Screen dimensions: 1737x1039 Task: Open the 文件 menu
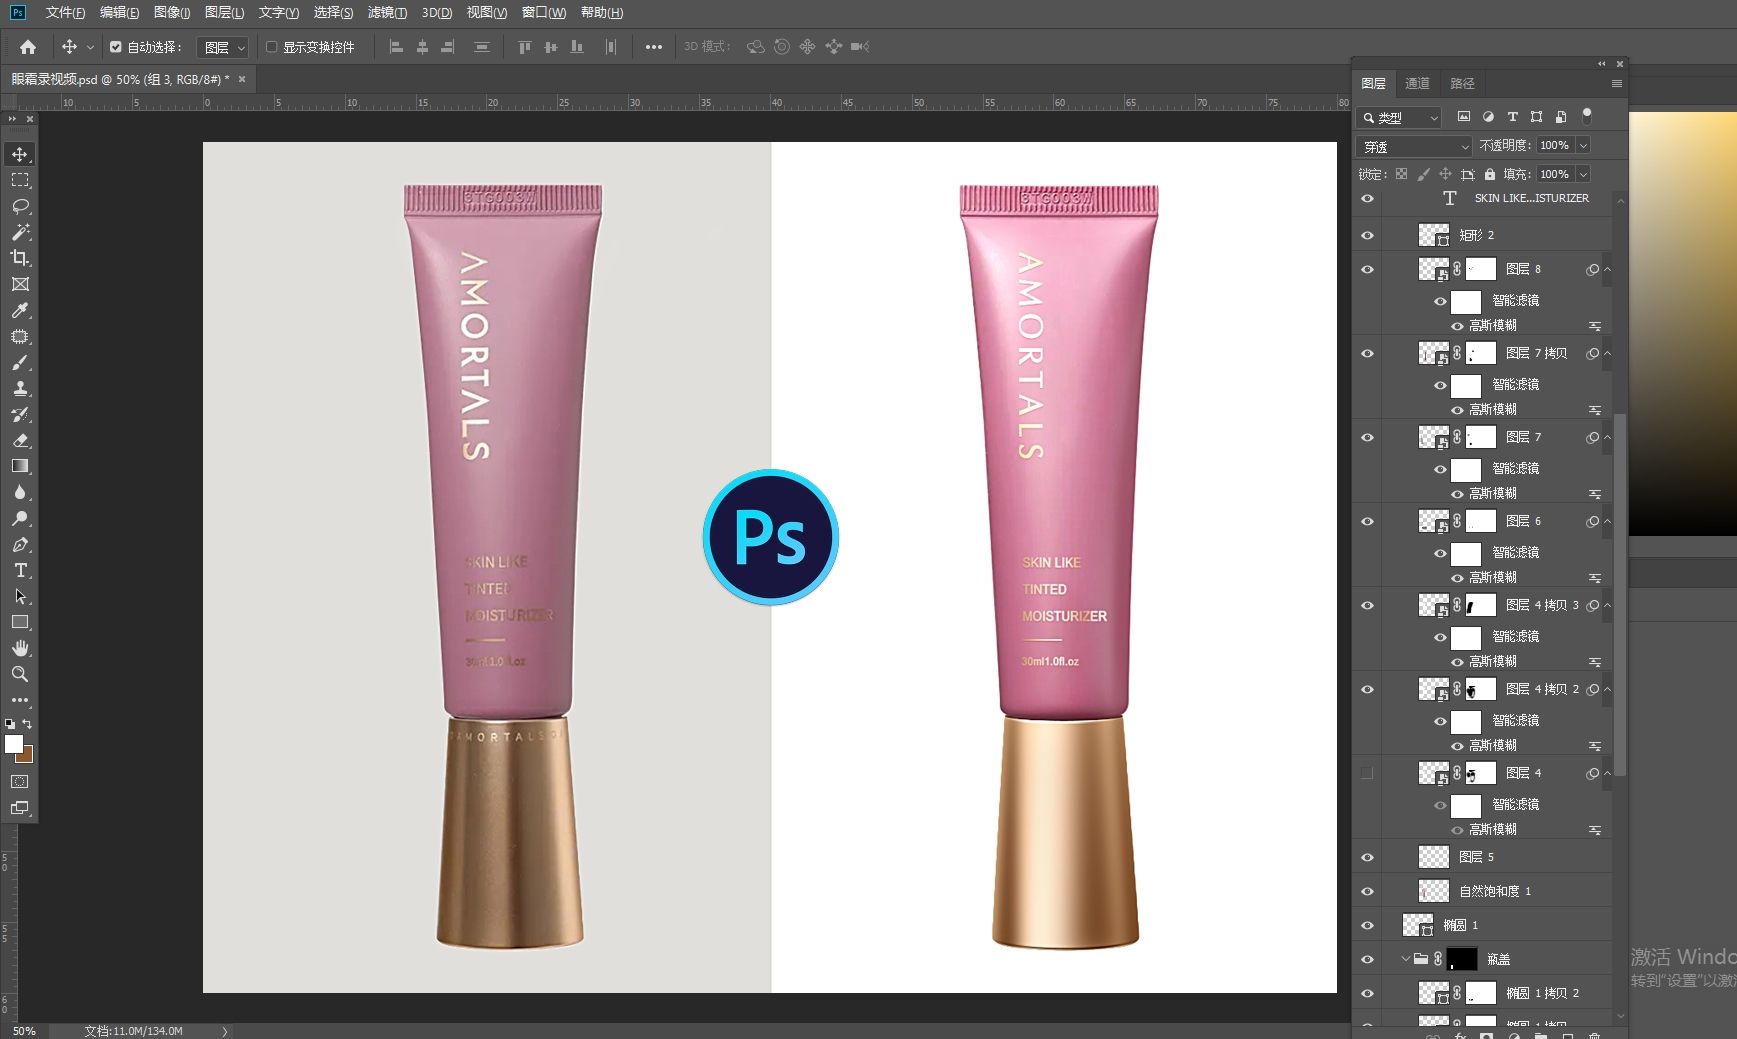point(65,13)
